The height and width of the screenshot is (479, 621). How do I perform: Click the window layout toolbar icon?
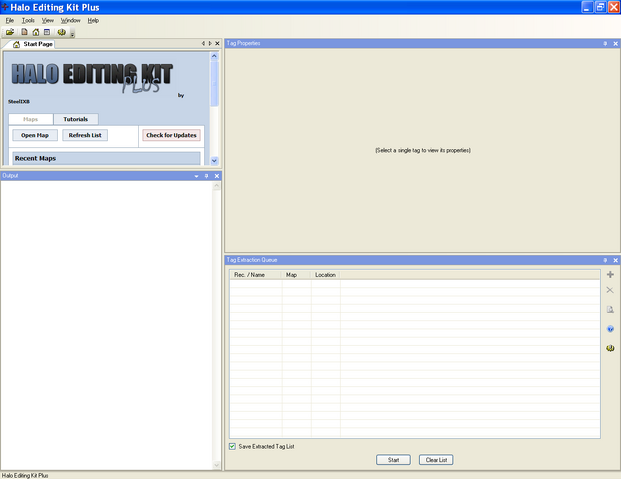point(47,32)
